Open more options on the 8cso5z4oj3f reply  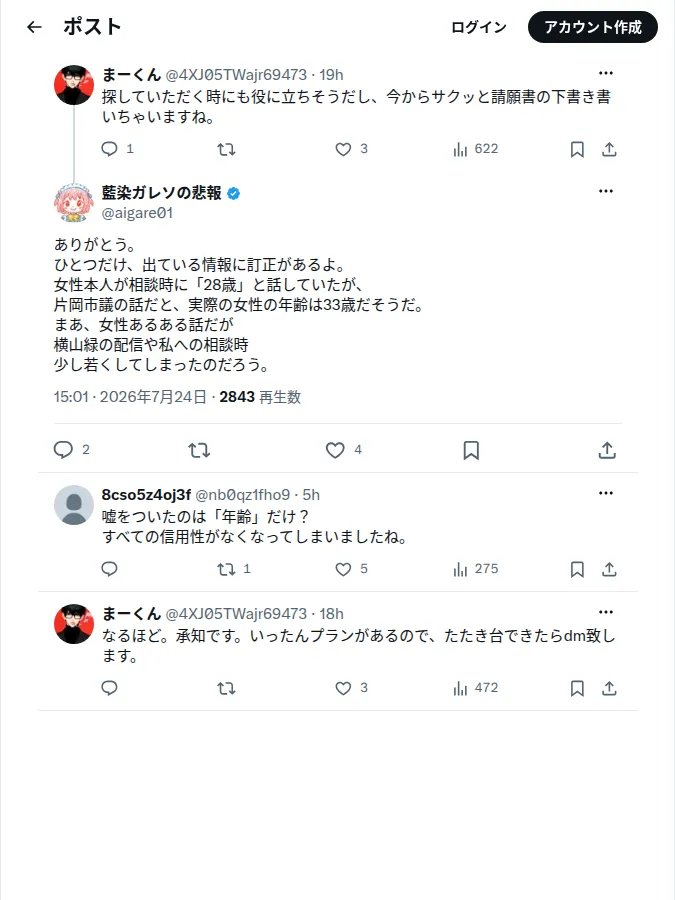tap(606, 493)
